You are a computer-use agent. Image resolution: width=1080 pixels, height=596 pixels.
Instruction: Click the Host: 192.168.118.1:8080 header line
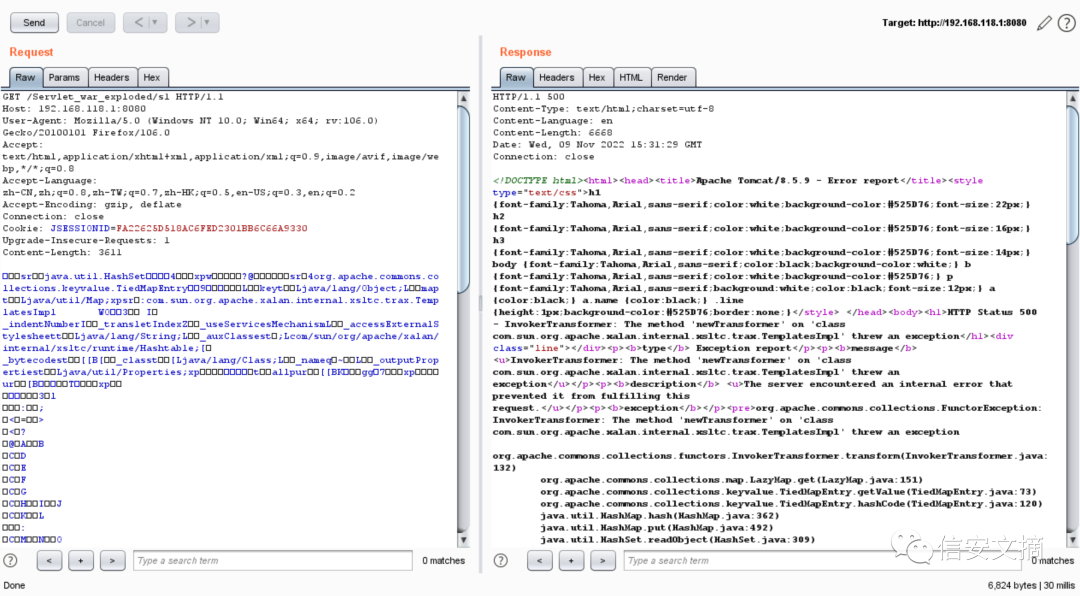click(74, 108)
